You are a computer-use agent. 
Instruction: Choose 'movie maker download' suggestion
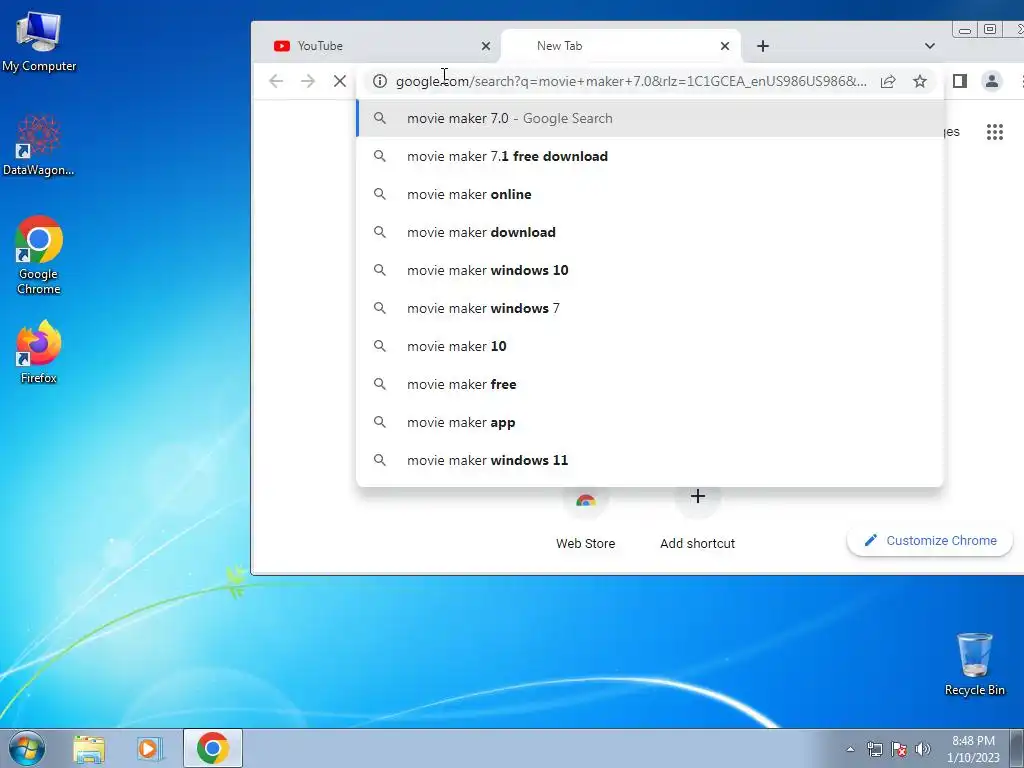click(x=650, y=232)
